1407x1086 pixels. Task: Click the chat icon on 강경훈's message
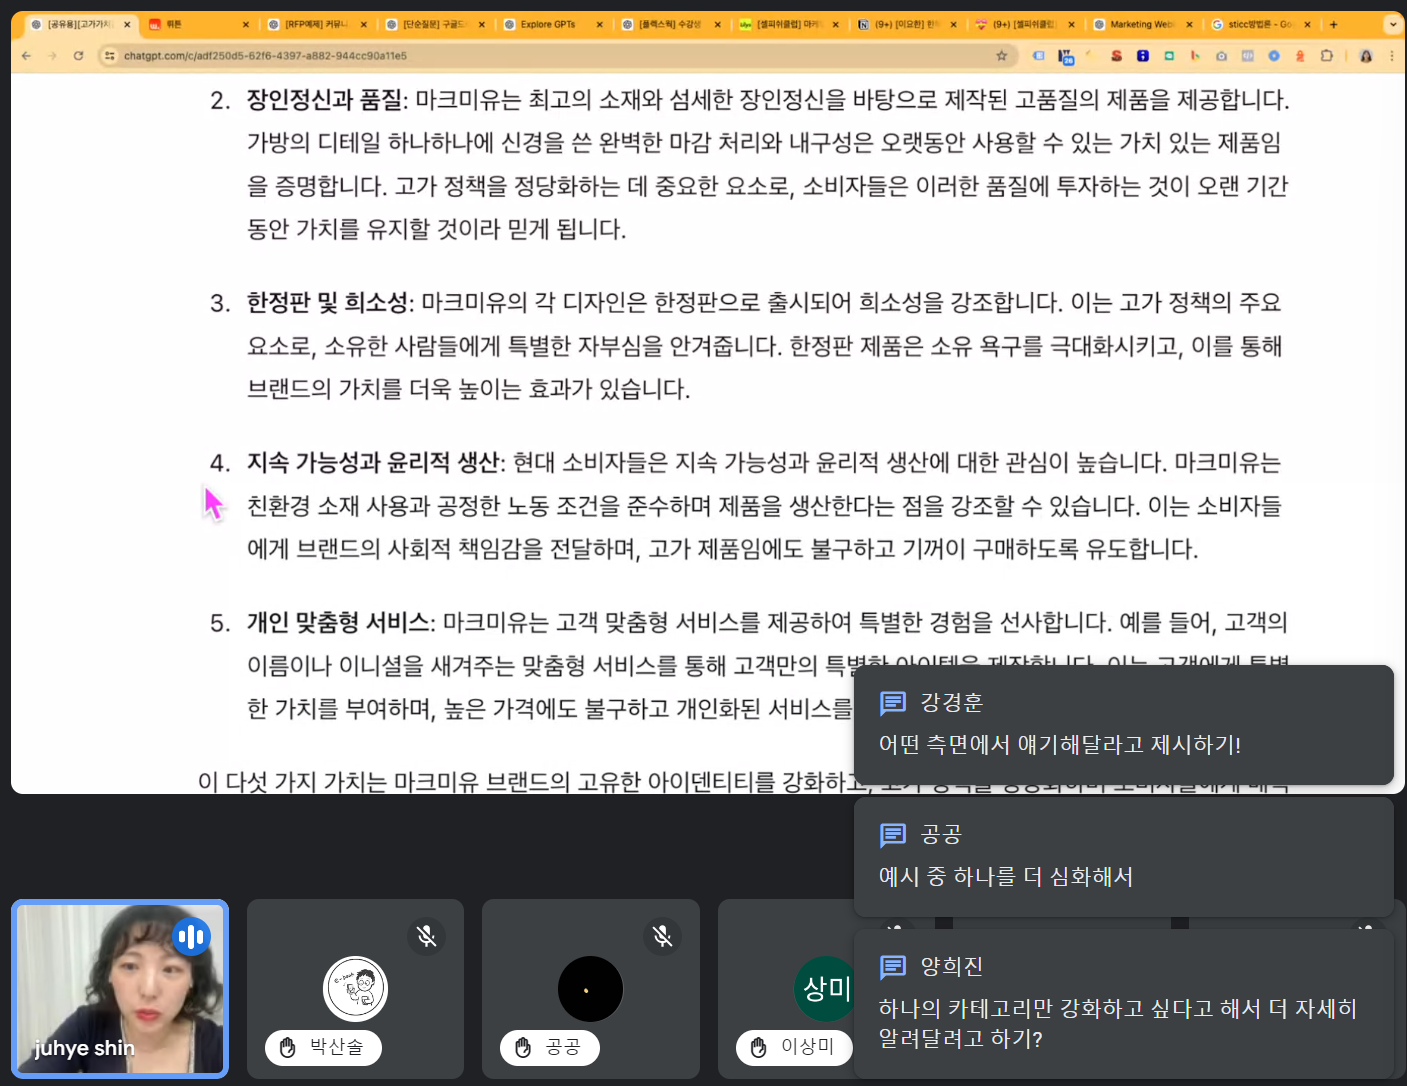pyautogui.click(x=893, y=703)
